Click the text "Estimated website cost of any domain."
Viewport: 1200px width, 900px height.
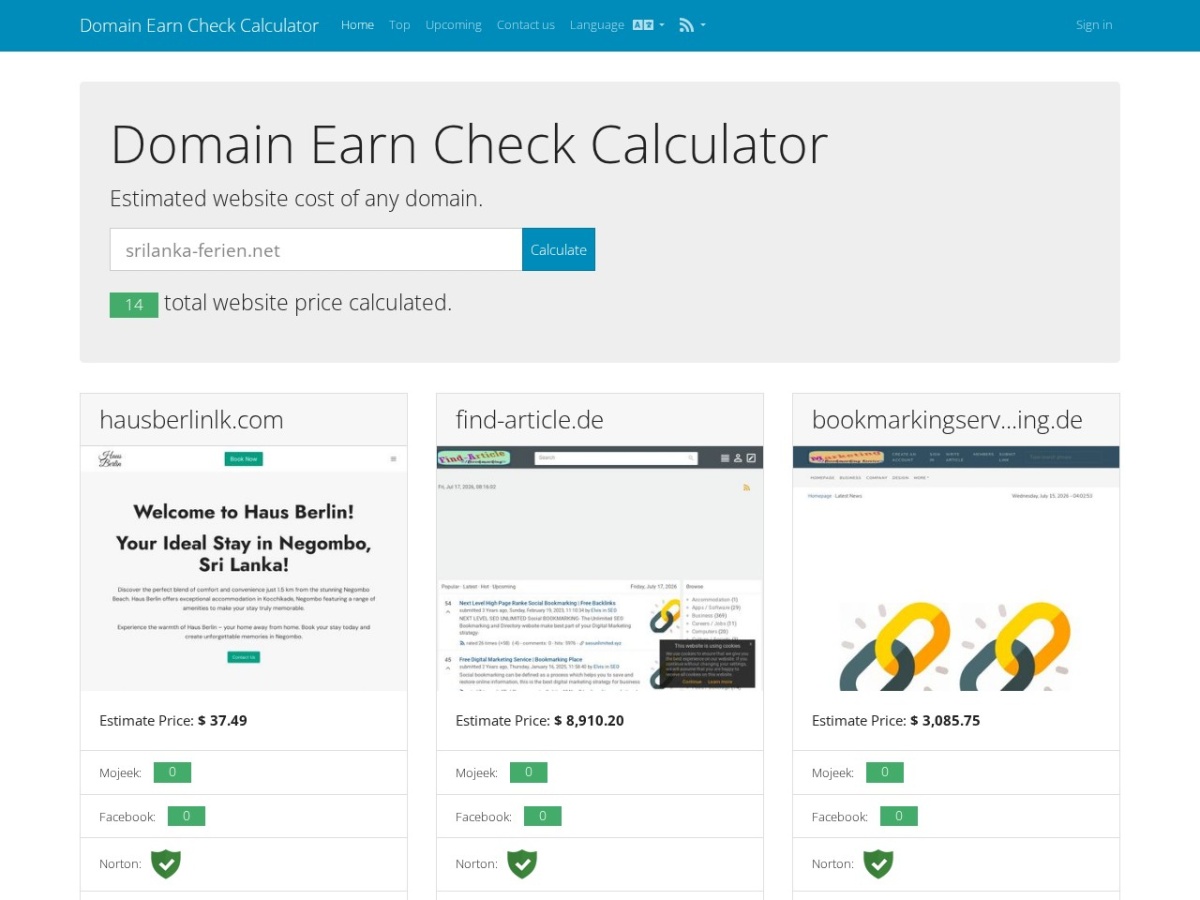coord(296,199)
